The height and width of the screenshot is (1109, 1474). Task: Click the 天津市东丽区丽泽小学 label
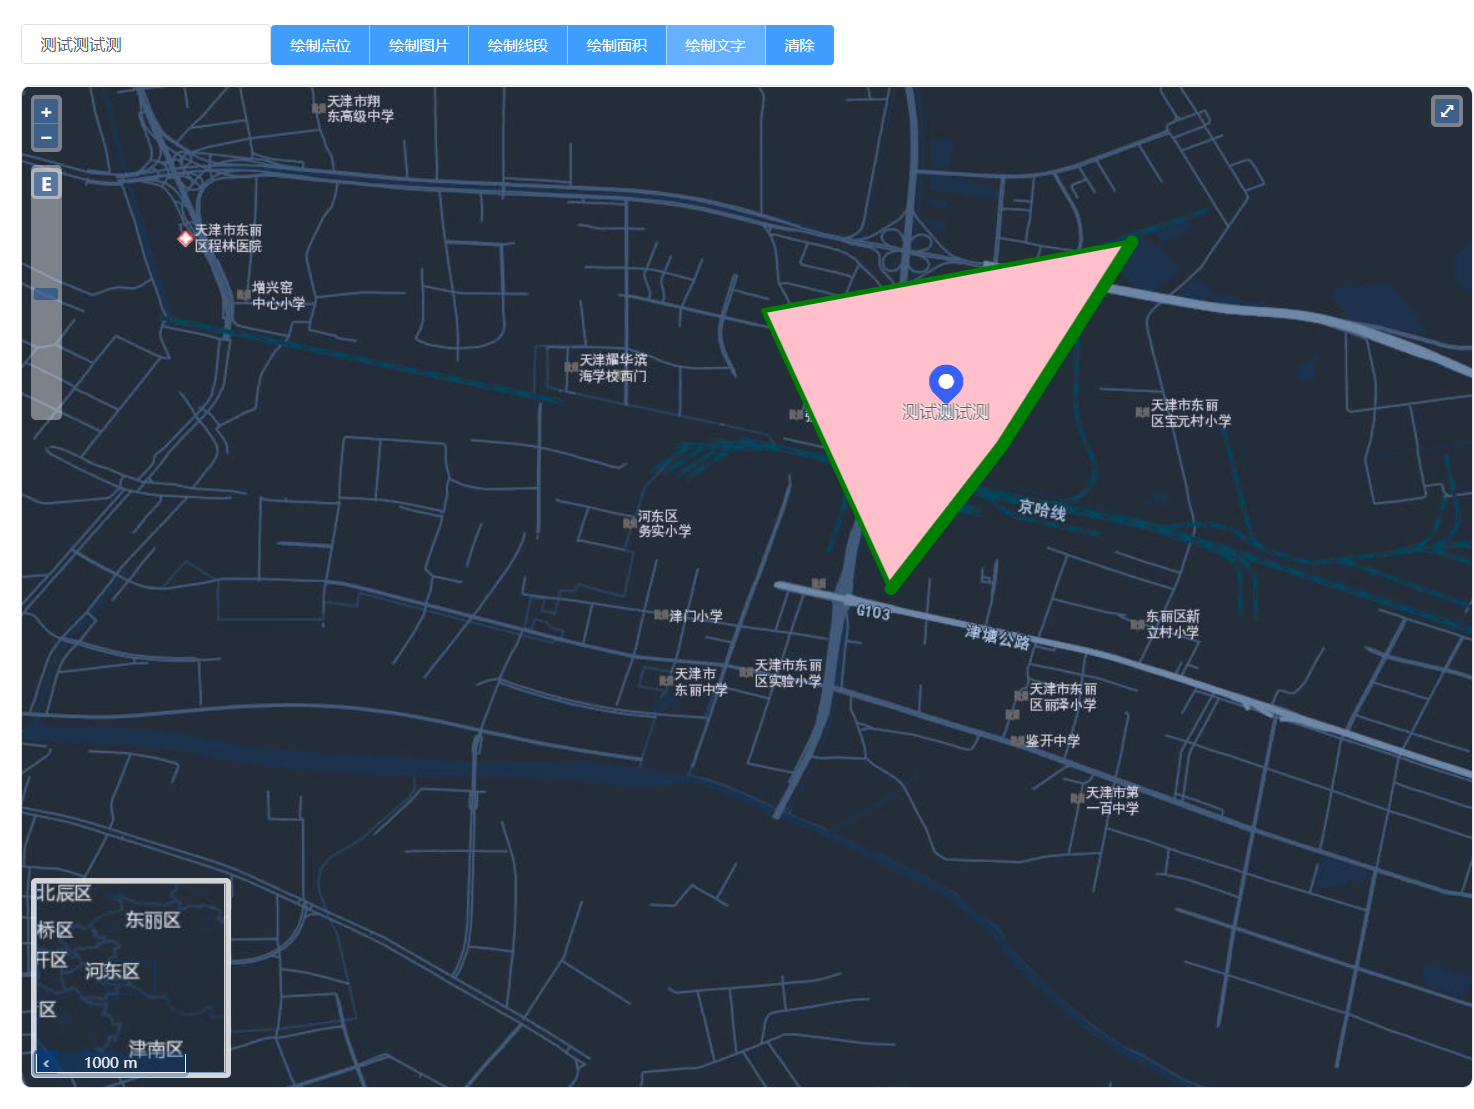pos(1063,697)
